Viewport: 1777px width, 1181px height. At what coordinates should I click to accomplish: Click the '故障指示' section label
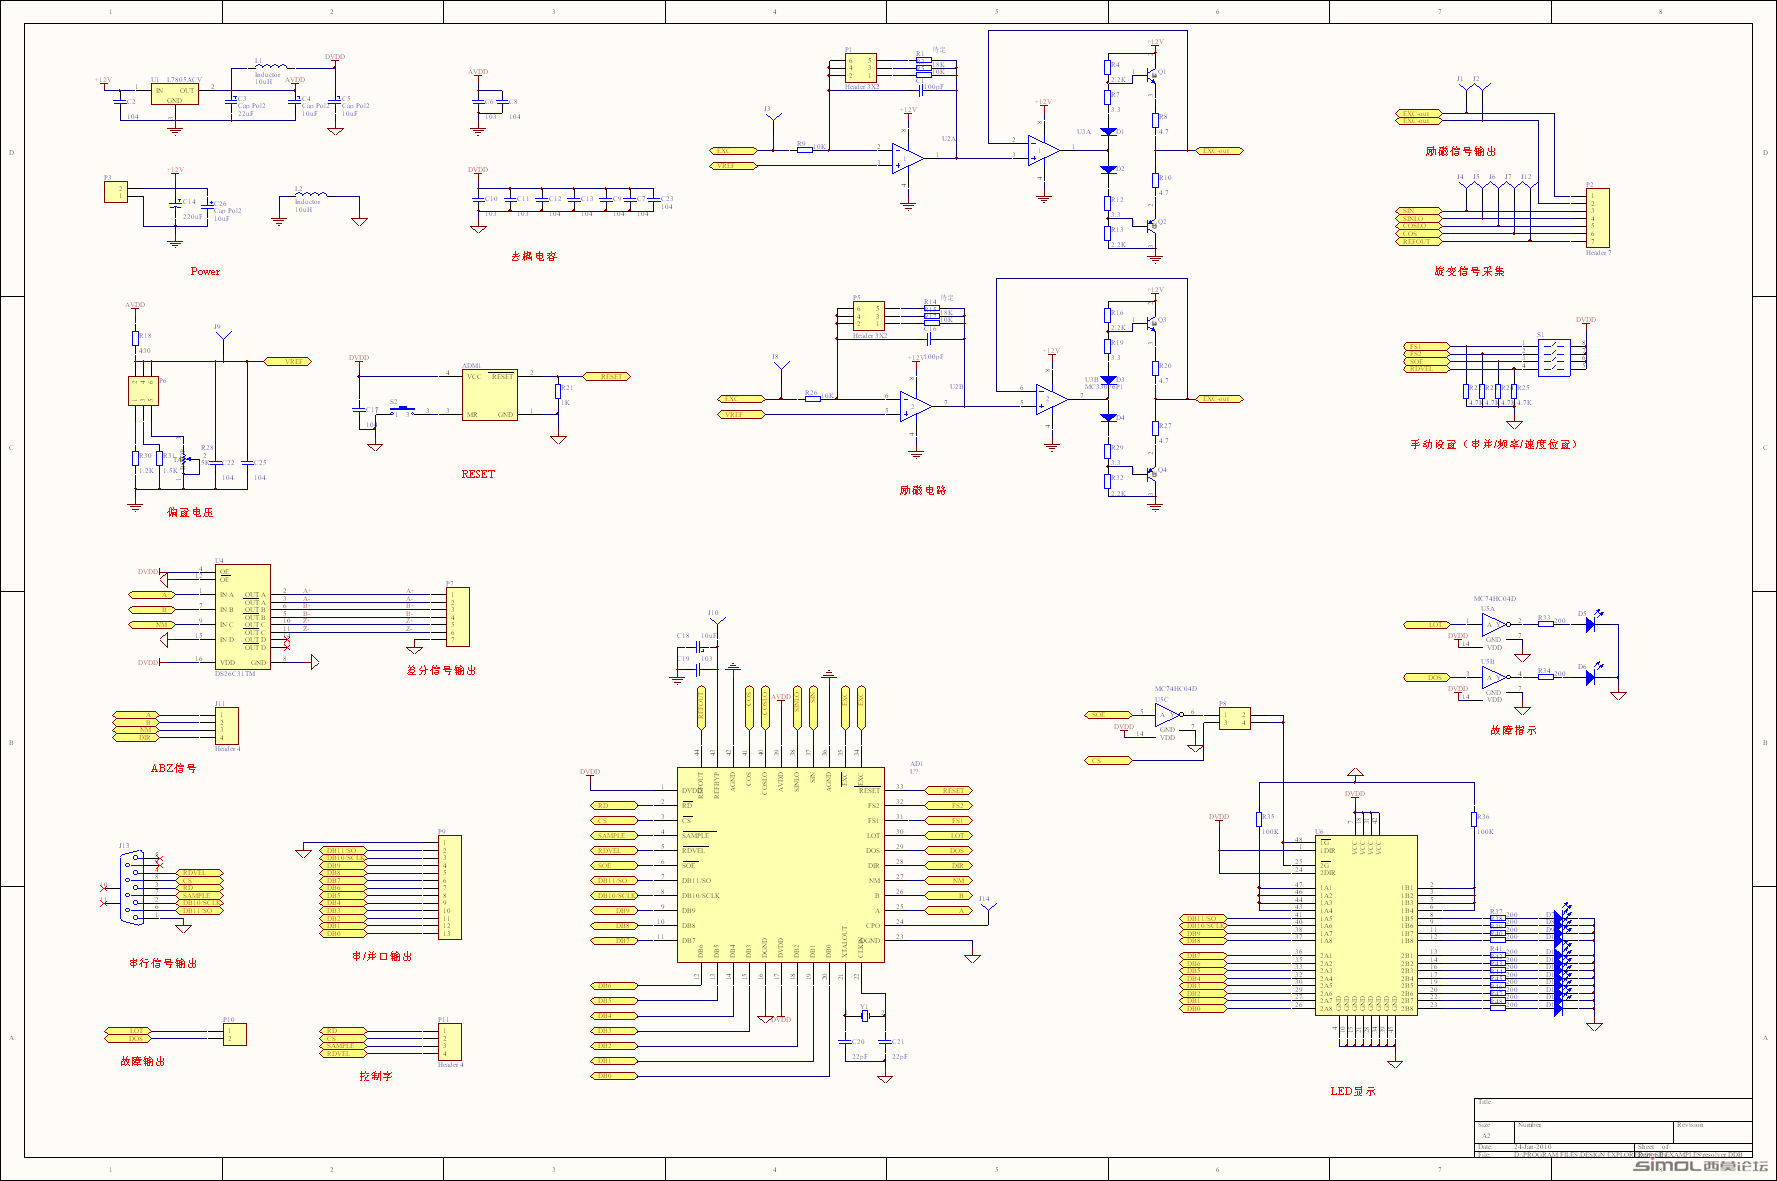(x=1513, y=730)
